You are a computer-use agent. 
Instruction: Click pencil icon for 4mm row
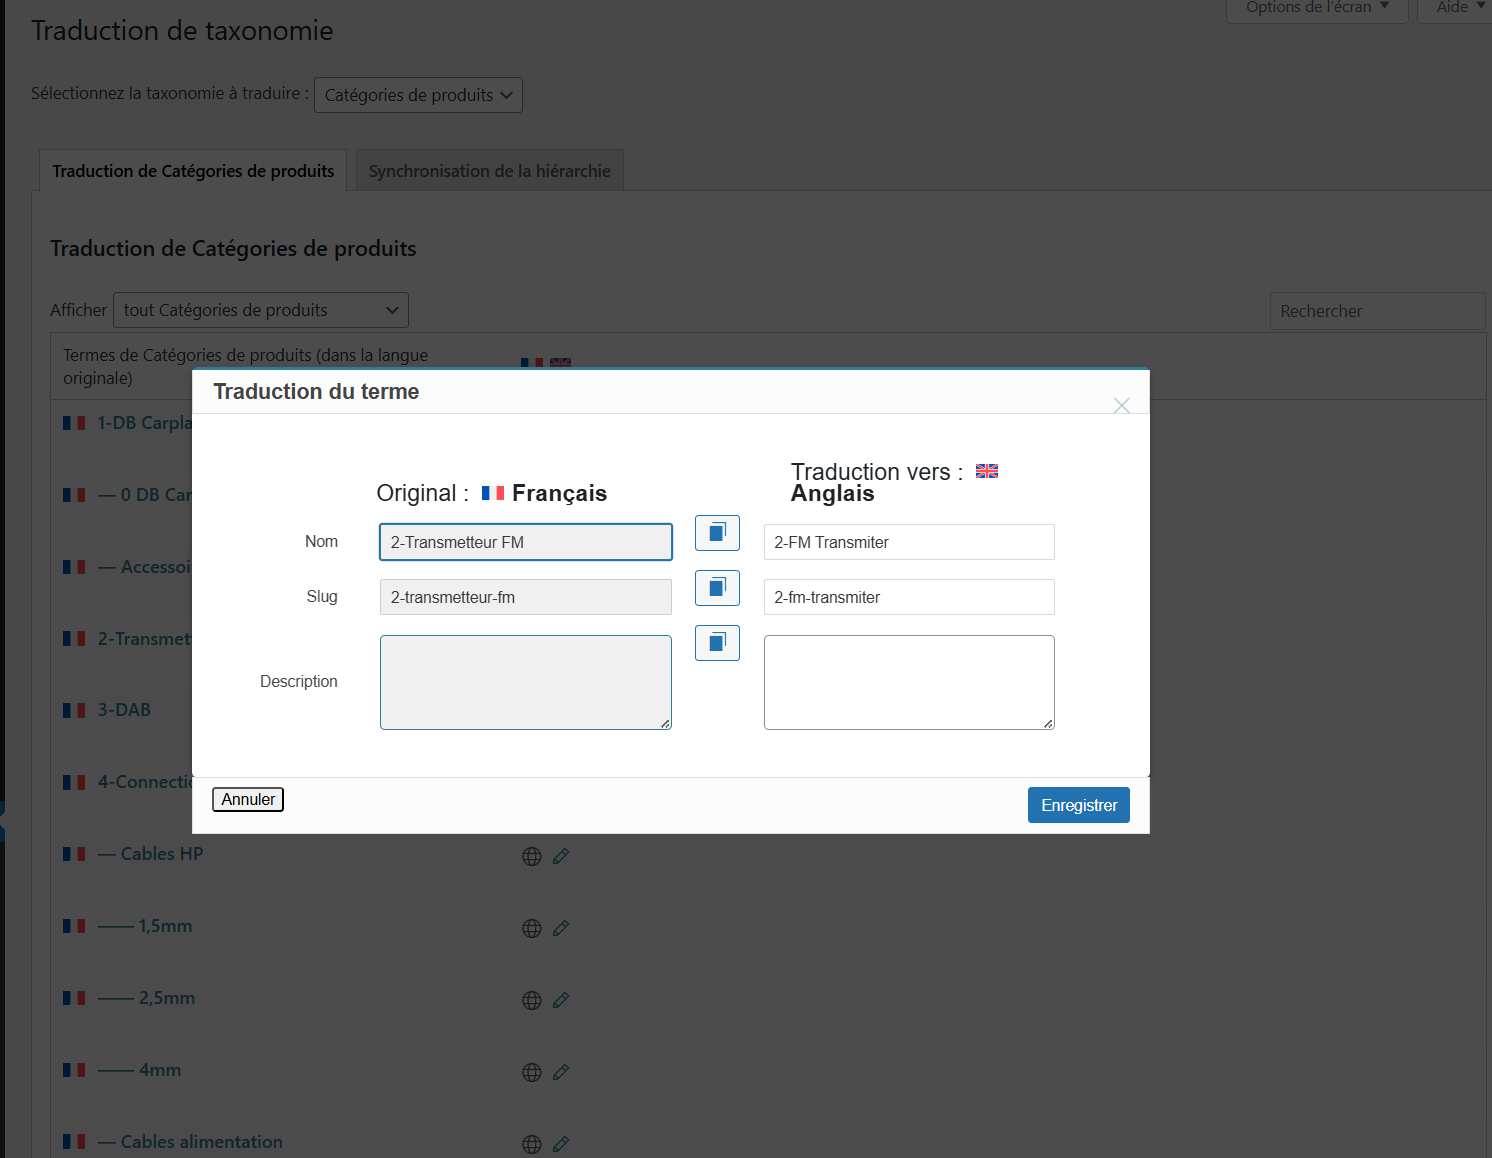[561, 1072]
